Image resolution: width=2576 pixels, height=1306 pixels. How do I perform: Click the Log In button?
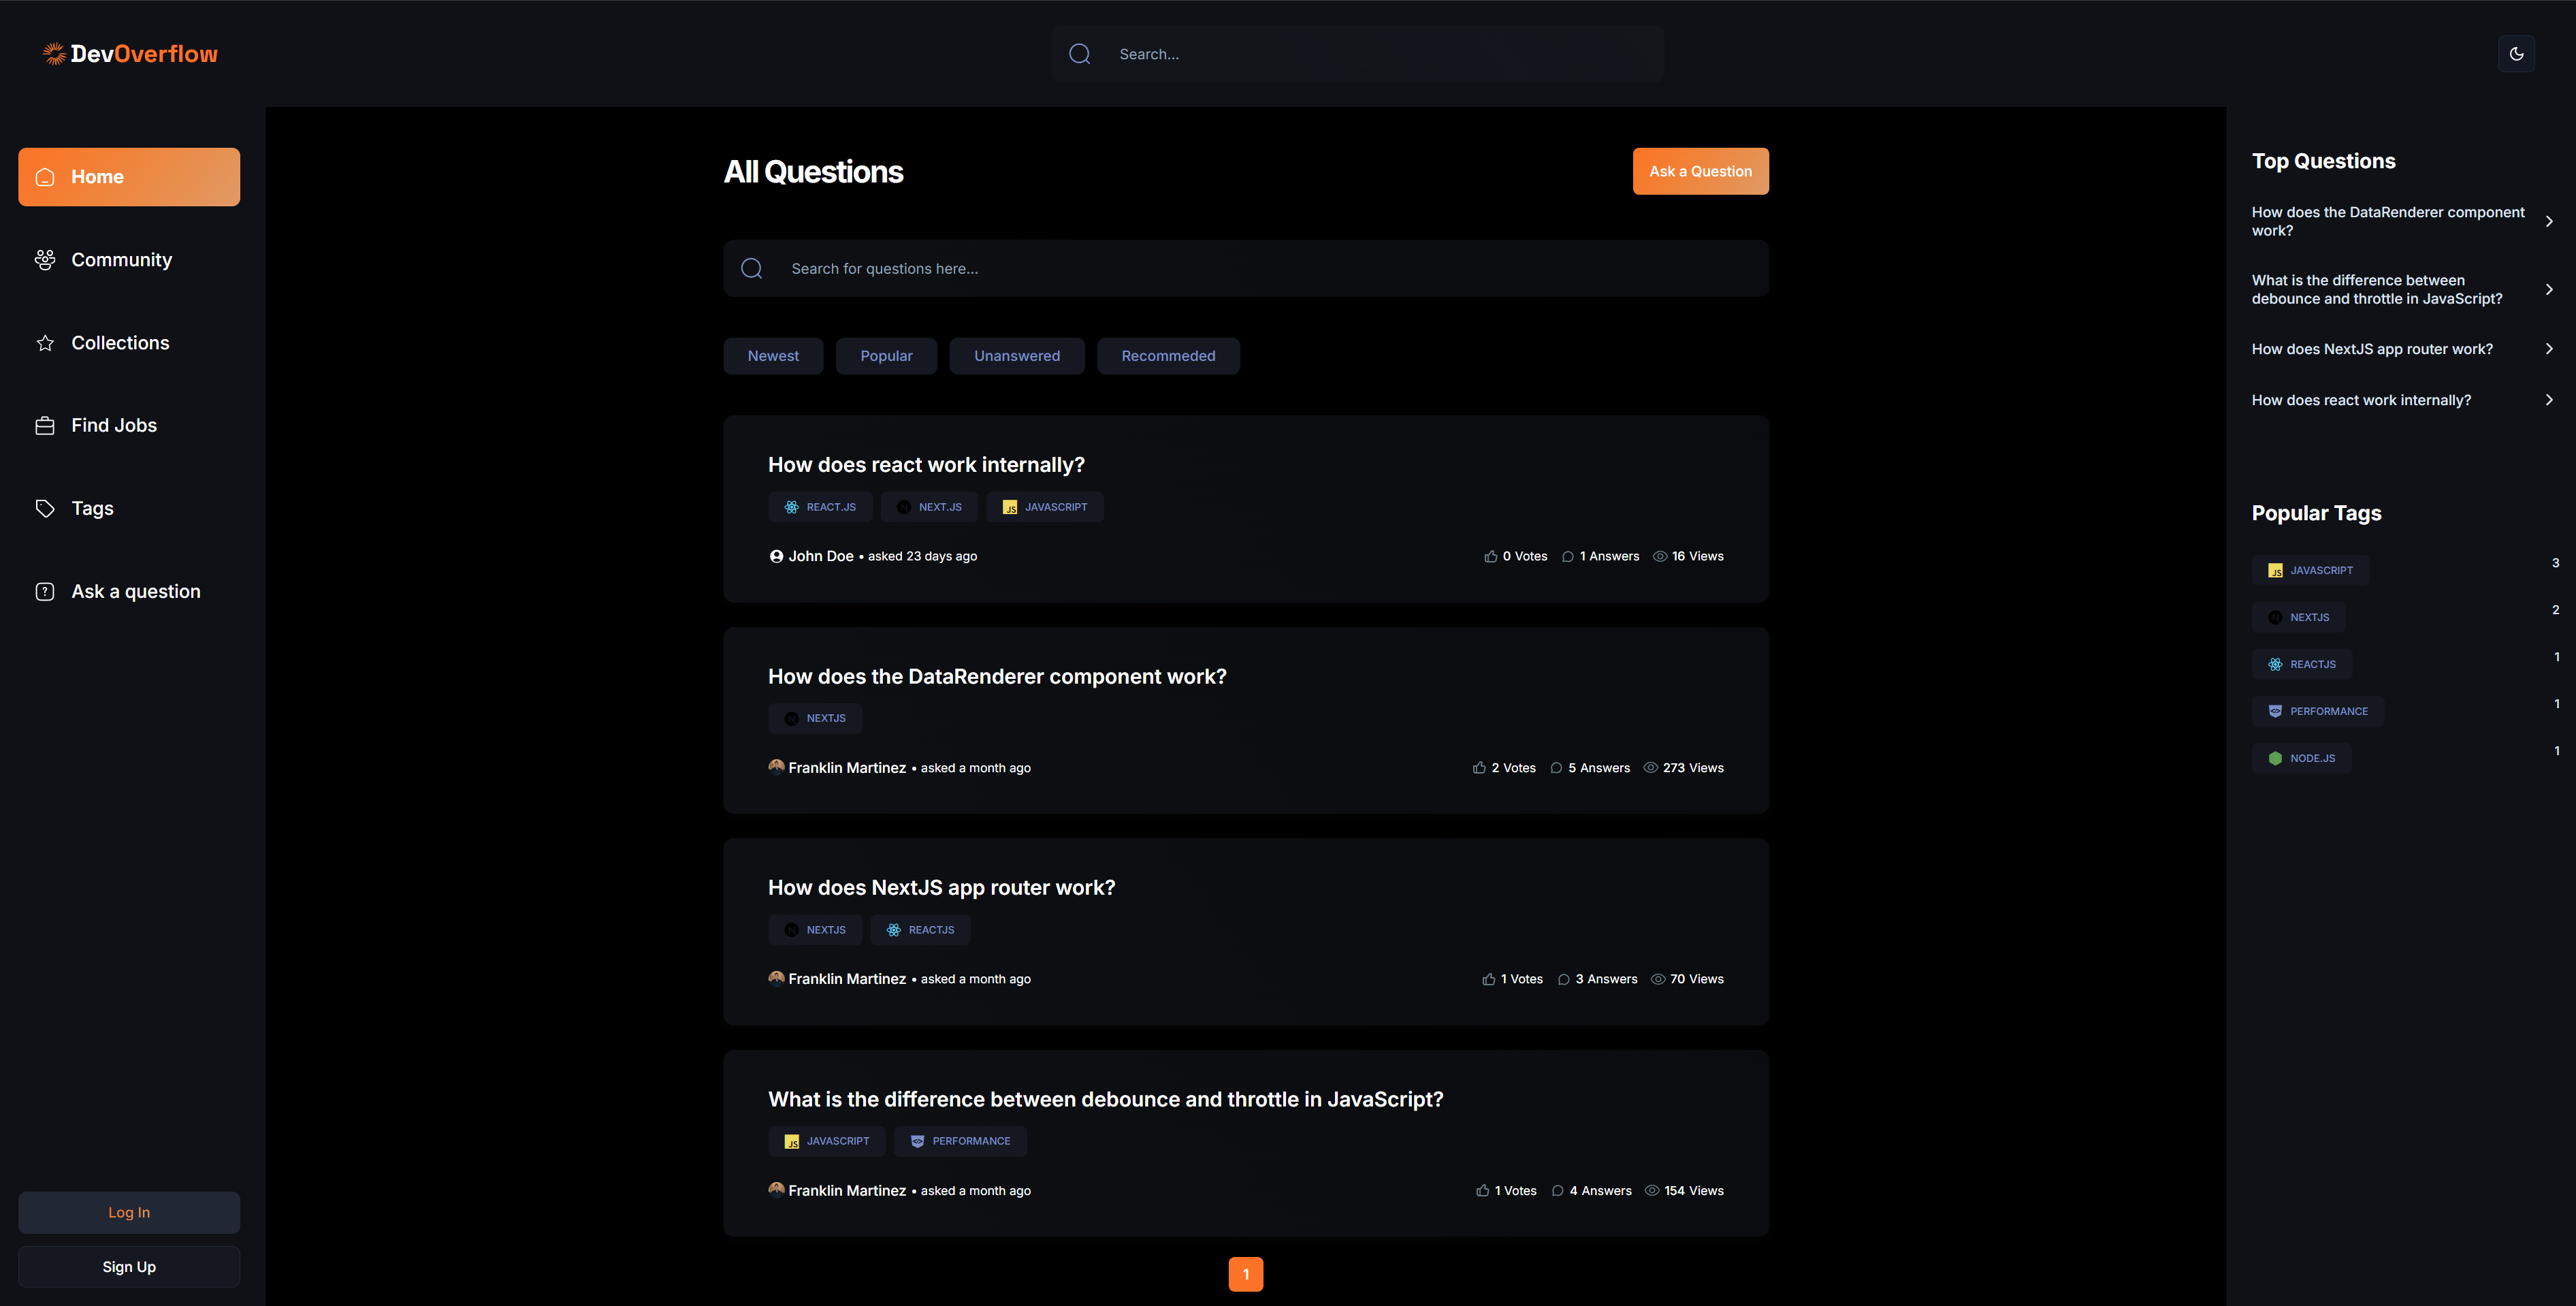point(129,1212)
